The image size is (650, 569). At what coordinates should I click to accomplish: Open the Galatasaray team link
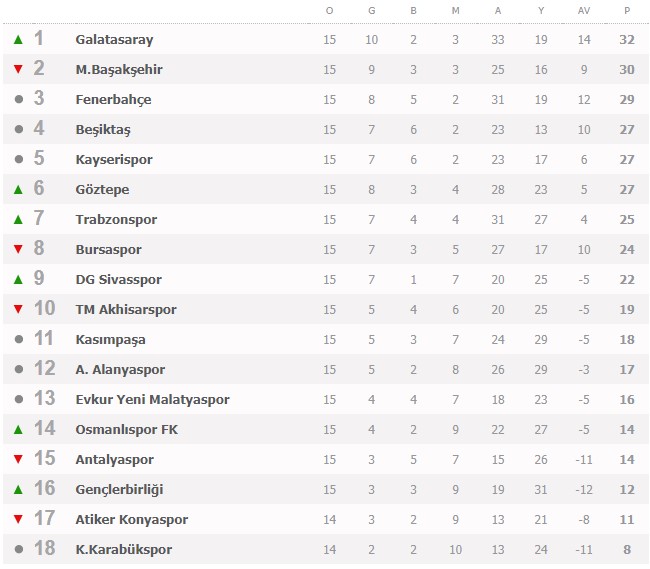tap(114, 40)
